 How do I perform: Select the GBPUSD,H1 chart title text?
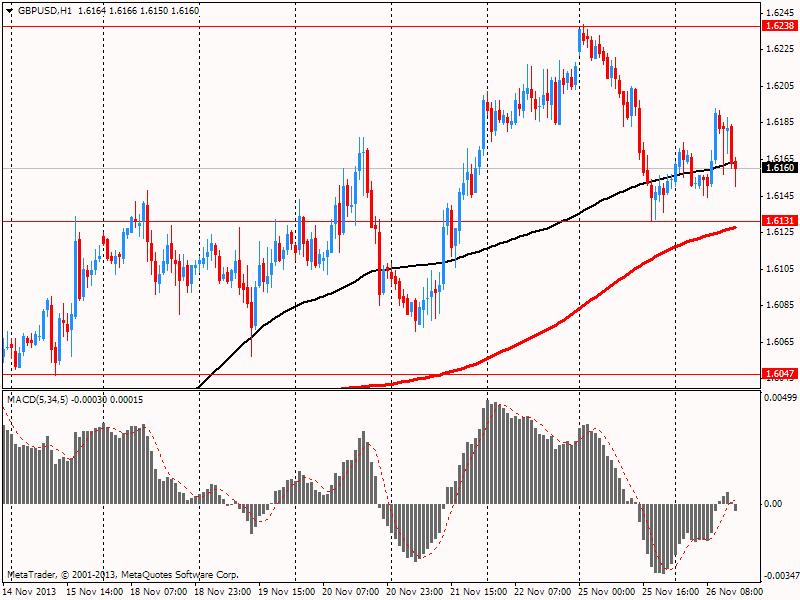pyautogui.click(x=45, y=10)
